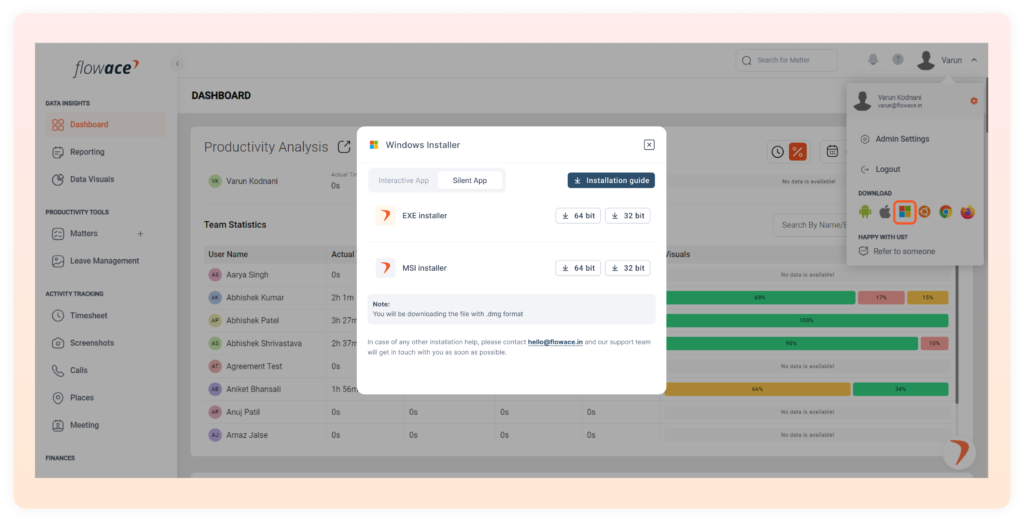The height and width of the screenshot is (523, 1024).
Task: Click Refer to someone link
Action: 897,251
